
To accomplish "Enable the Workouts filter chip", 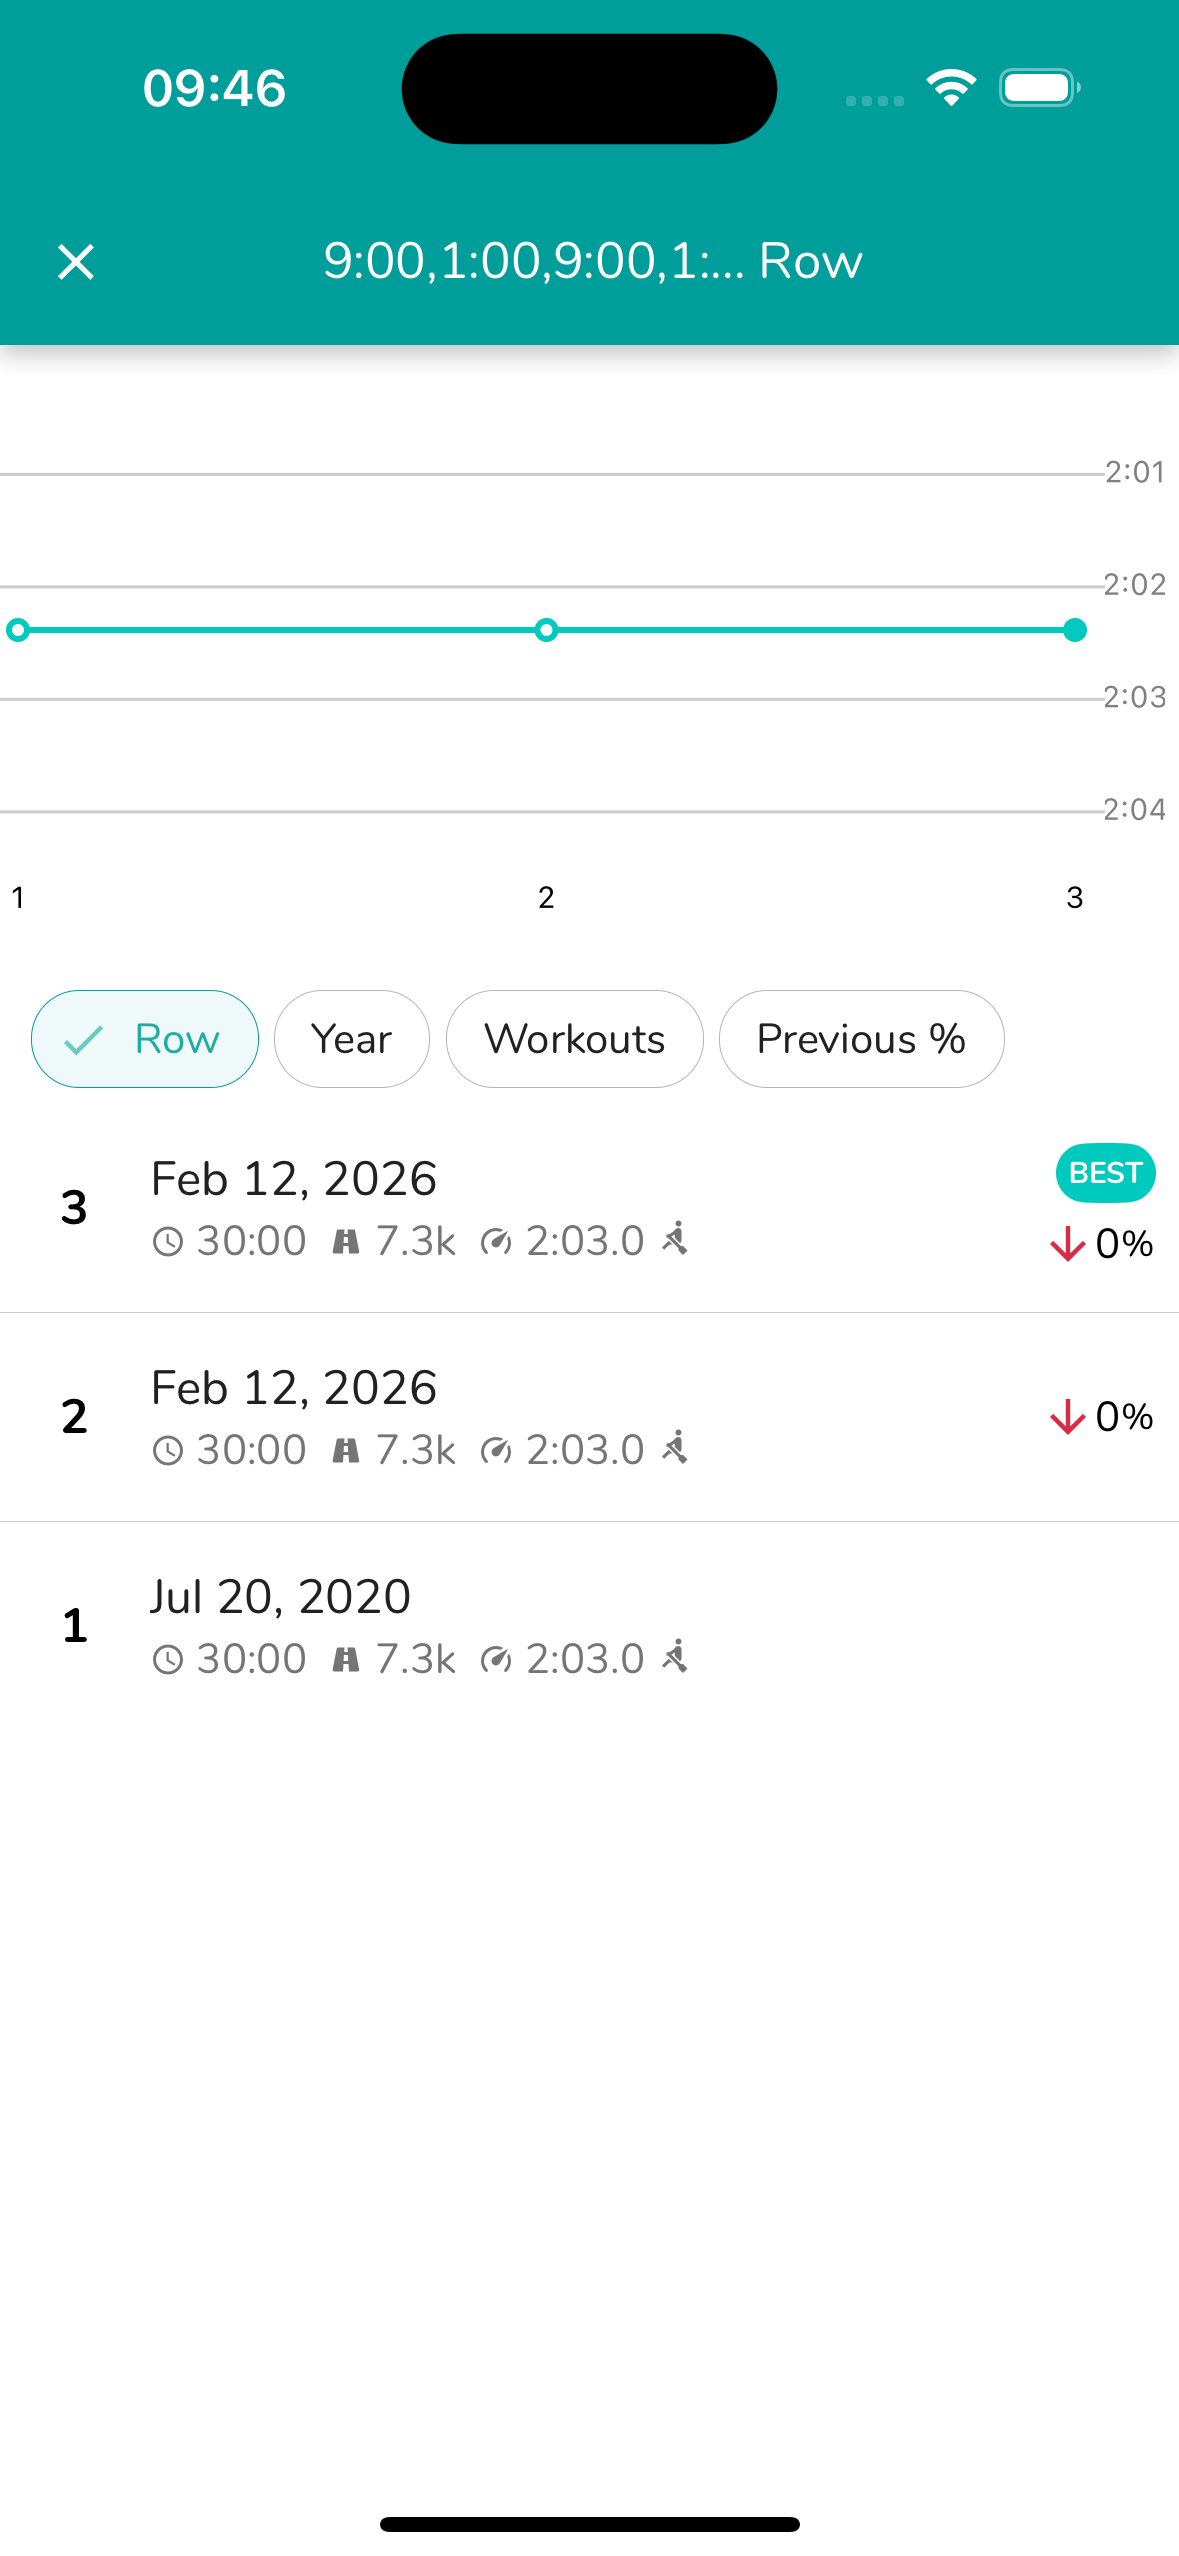I will (574, 1039).
